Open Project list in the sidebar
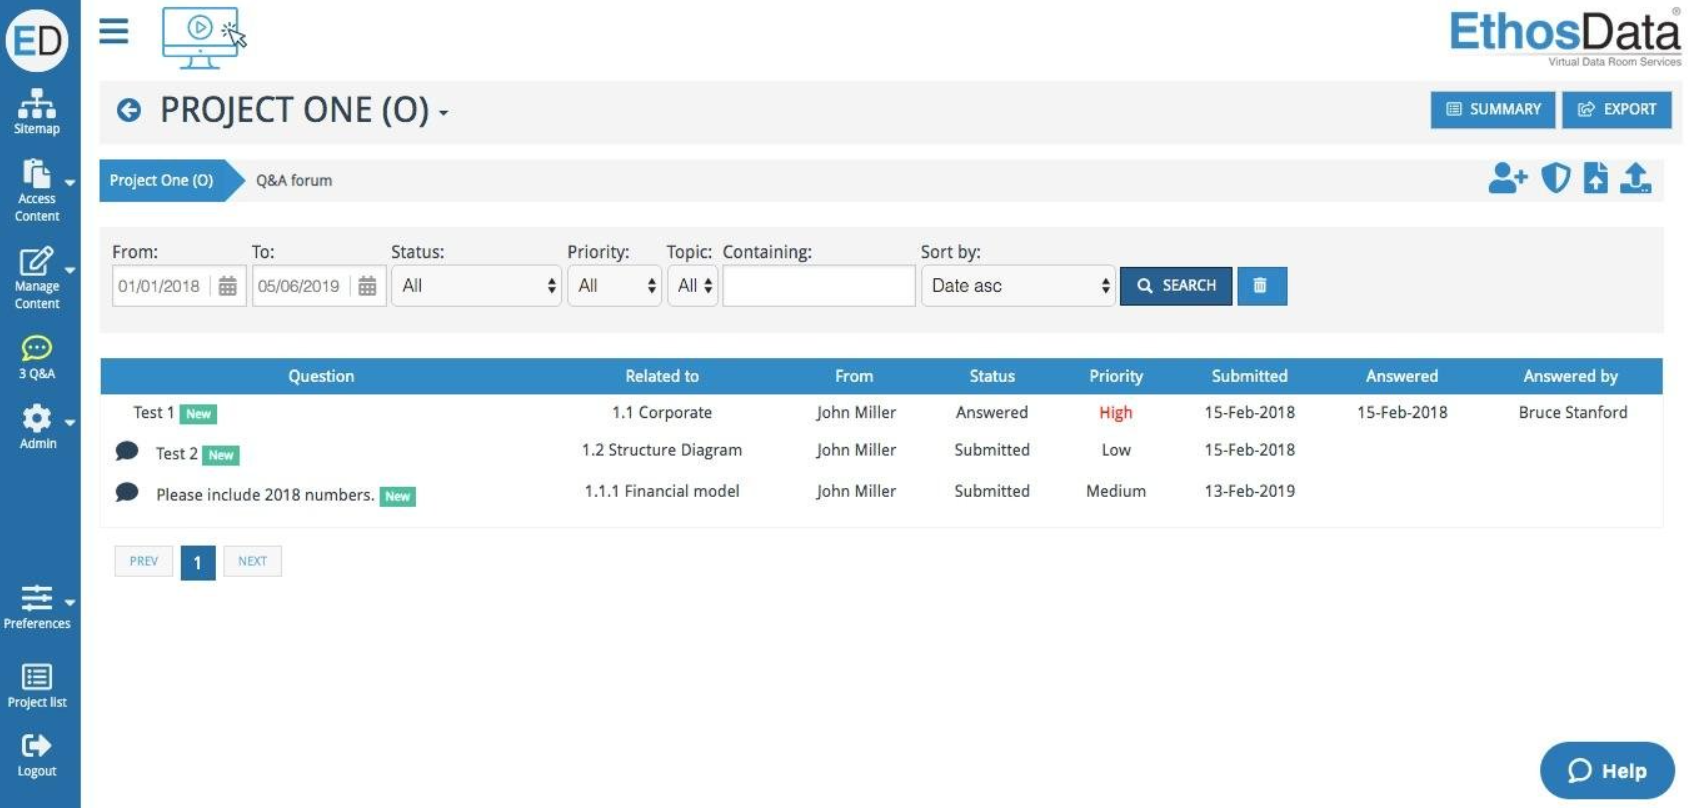Image resolution: width=1697 pixels, height=808 pixels. tap(37, 686)
